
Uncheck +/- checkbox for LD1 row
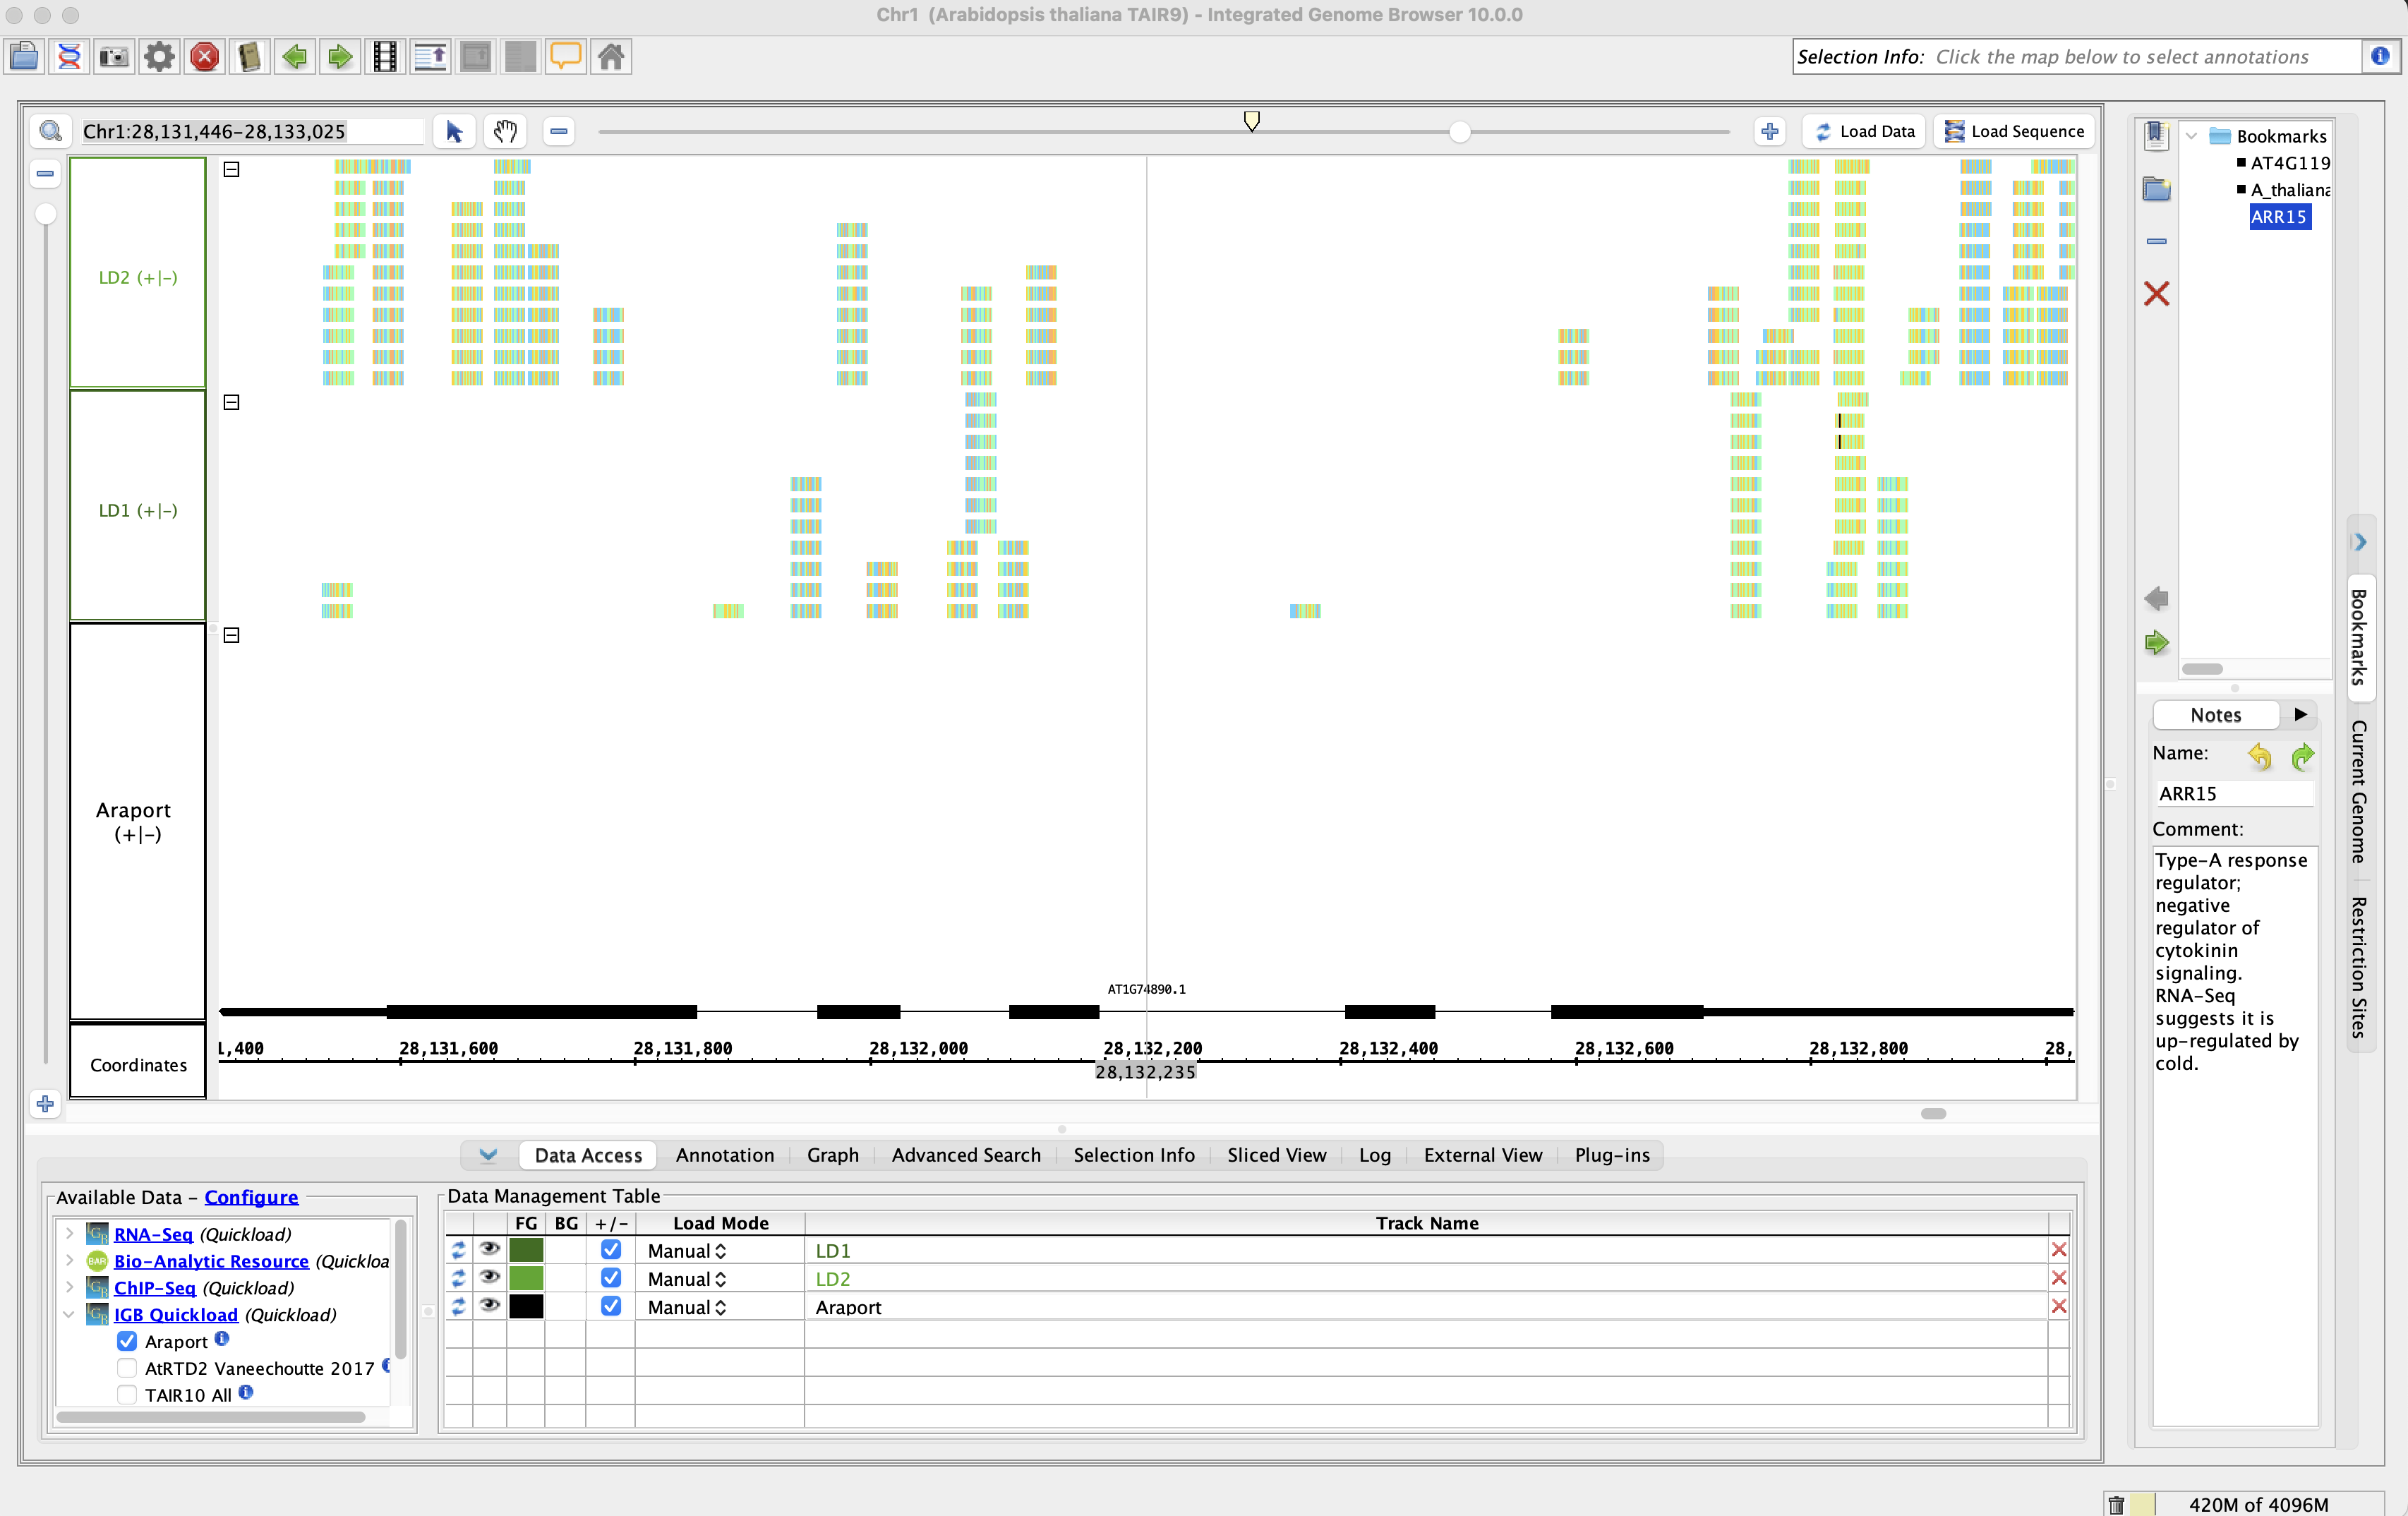pyautogui.click(x=611, y=1249)
